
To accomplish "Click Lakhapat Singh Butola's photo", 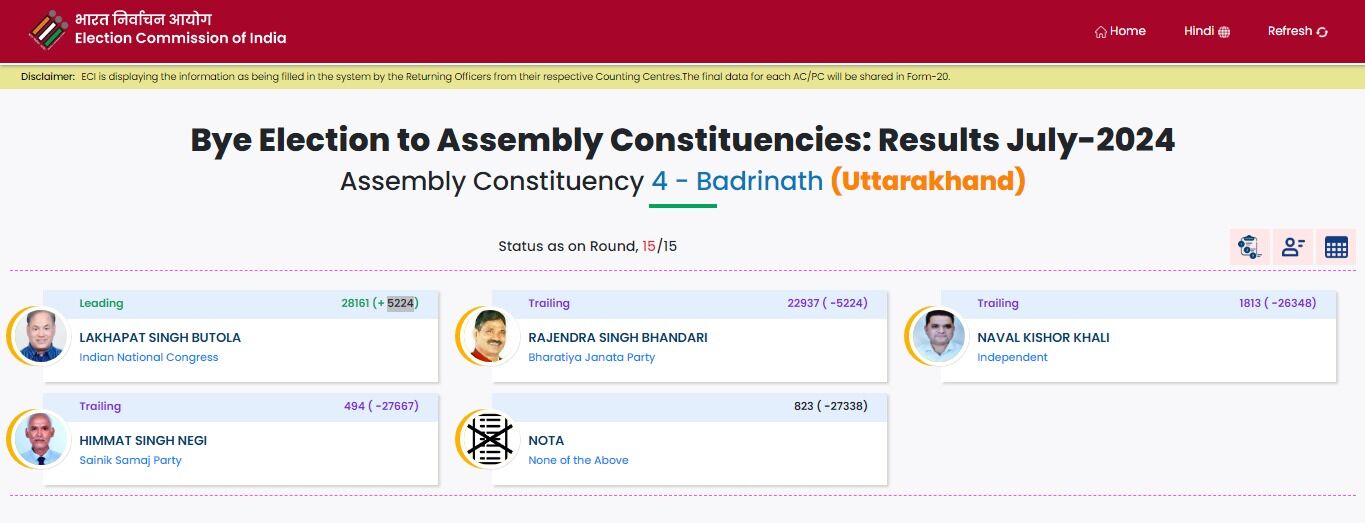I will (42, 336).
